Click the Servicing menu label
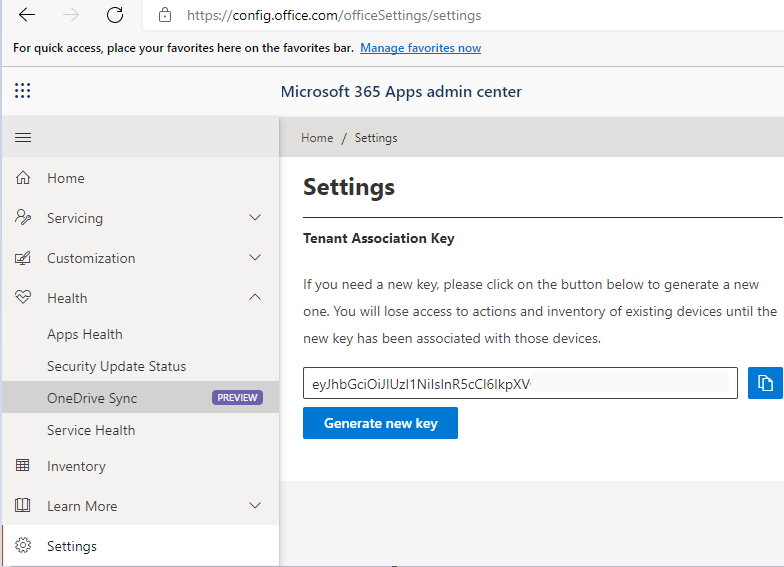This screenshot has width=784, height=567. coord(75,218)
